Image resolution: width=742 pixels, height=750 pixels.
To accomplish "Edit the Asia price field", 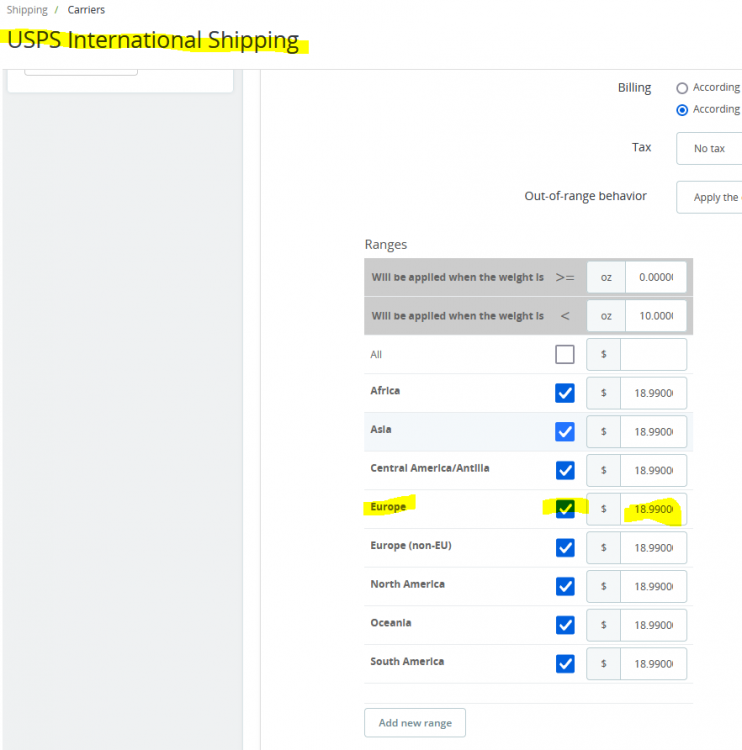I will [x=653, y=432].
